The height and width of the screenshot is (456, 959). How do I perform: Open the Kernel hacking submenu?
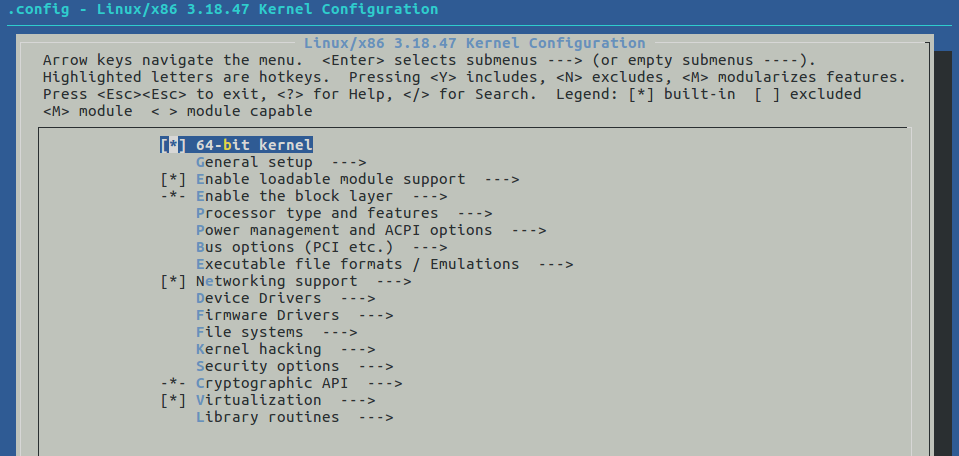259,350
